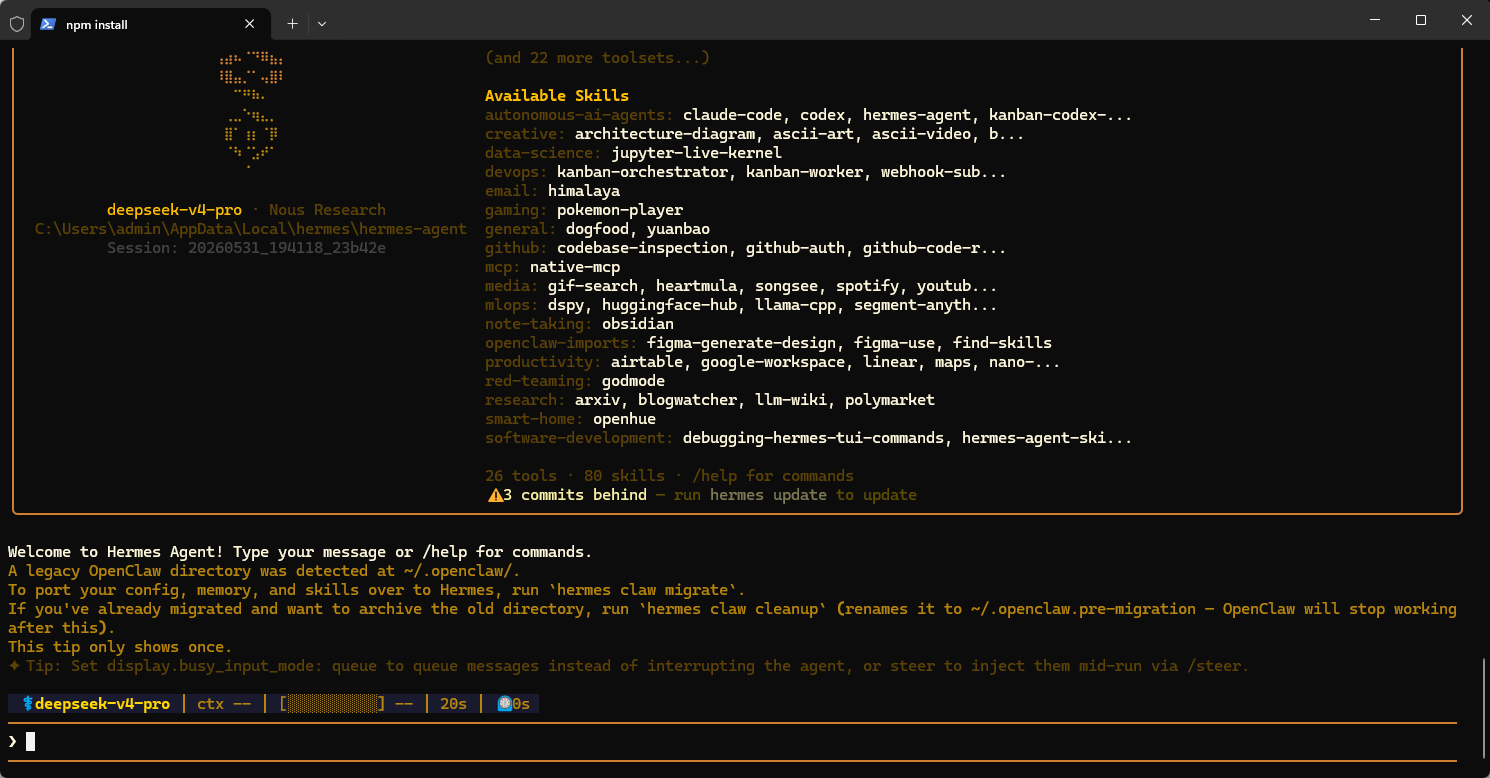Click the 'himalaya' email skill

point(584,191)
